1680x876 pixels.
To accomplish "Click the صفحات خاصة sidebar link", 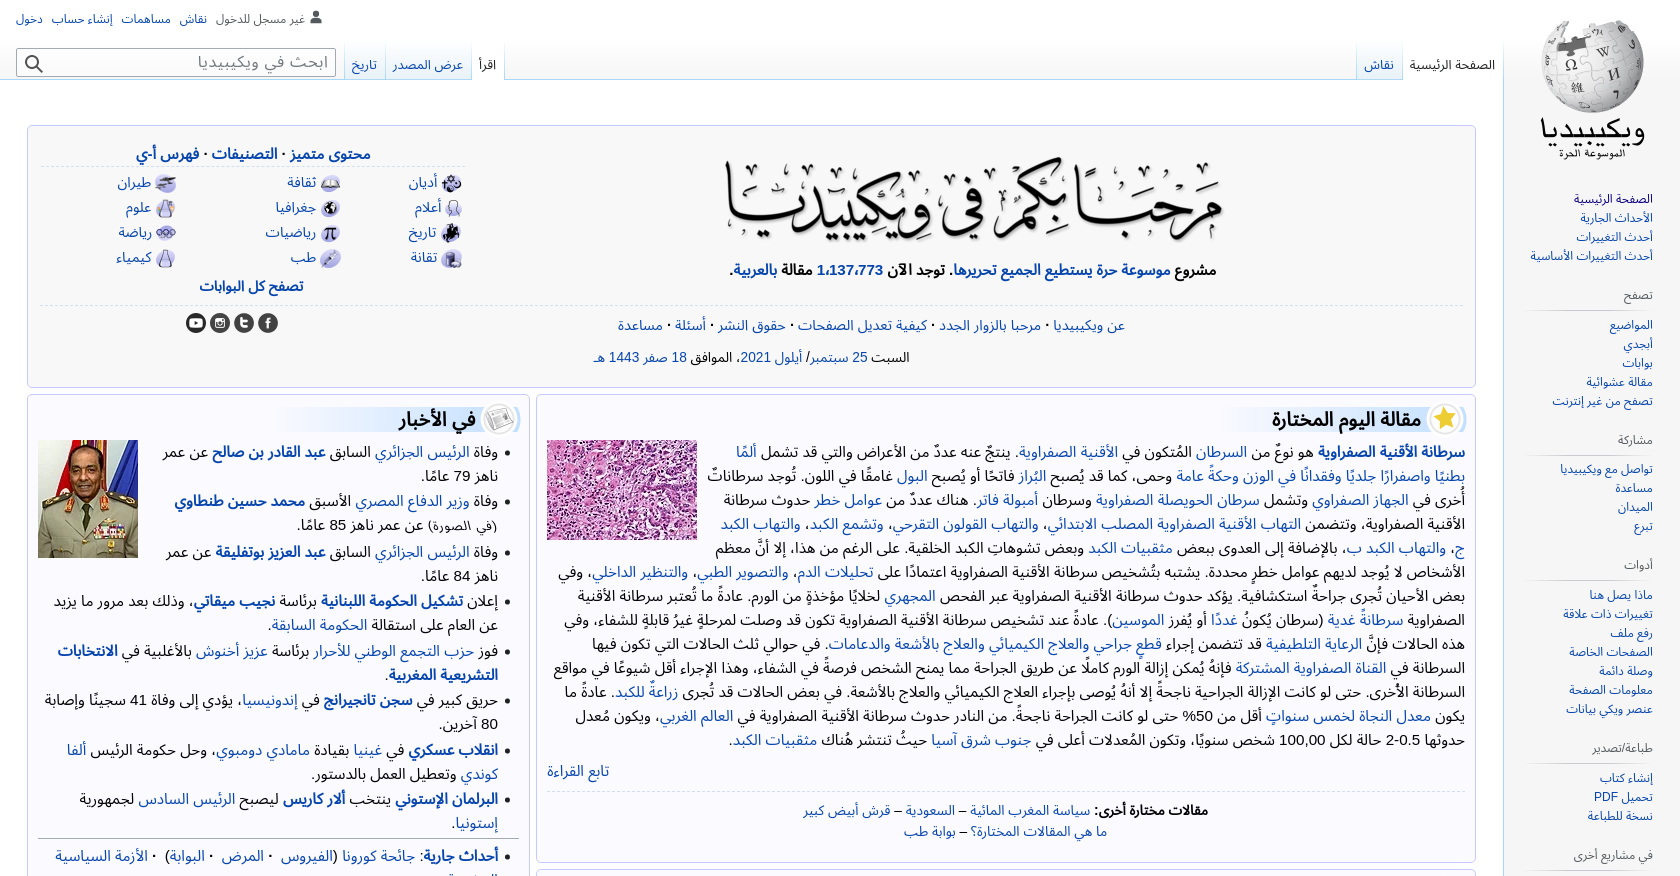I will coord(1611,652).
